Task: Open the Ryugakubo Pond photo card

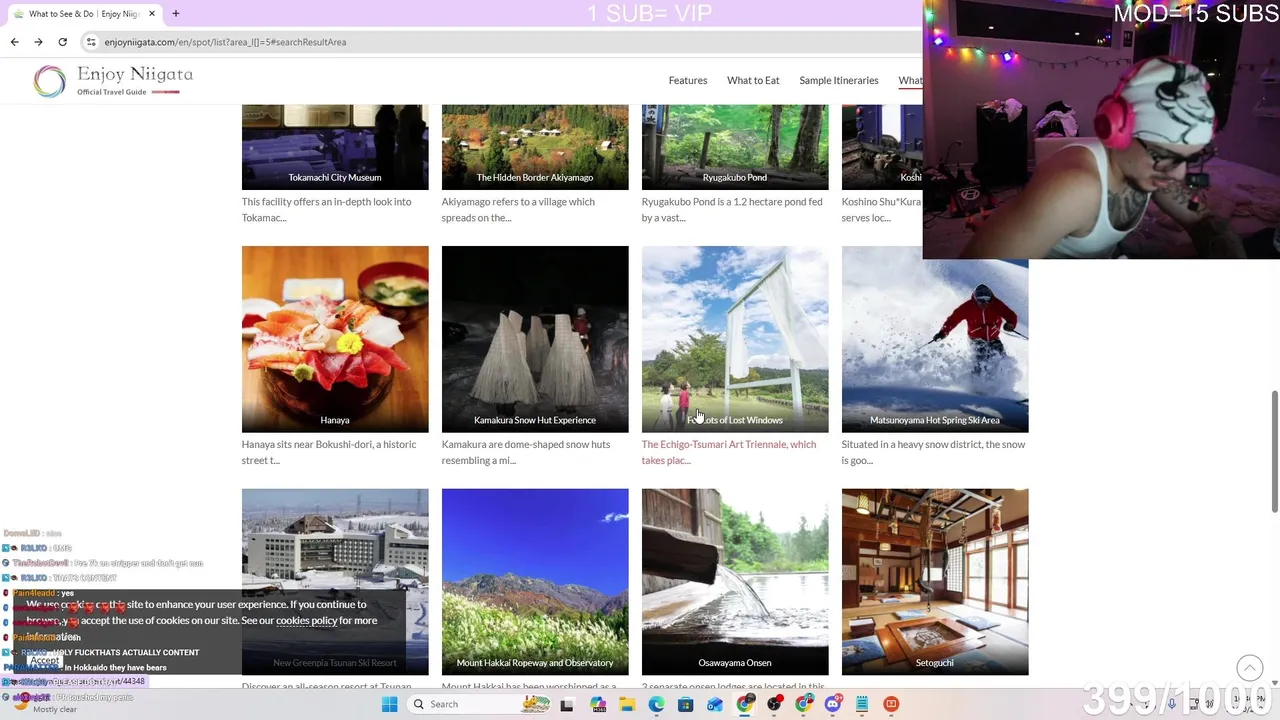Action: [x=735, y=147]
